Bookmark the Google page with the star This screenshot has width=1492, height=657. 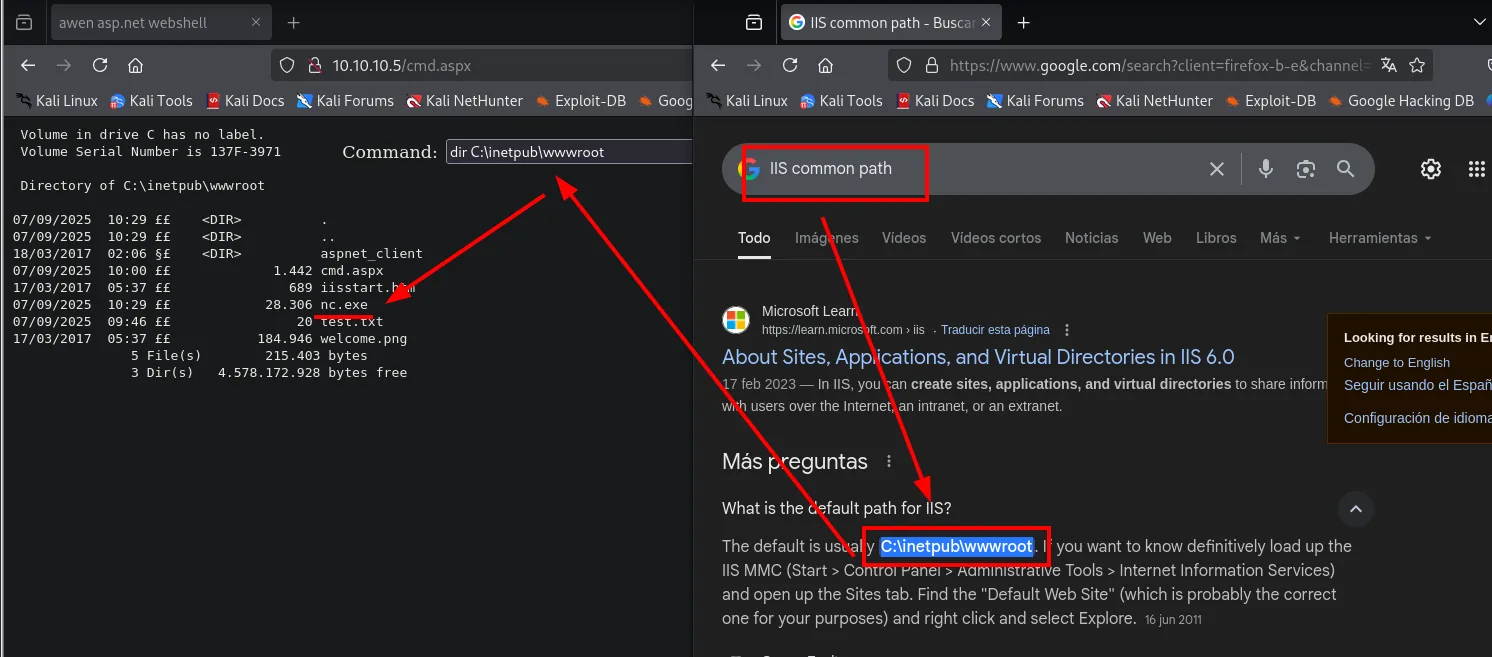(x=1417, y=65)
